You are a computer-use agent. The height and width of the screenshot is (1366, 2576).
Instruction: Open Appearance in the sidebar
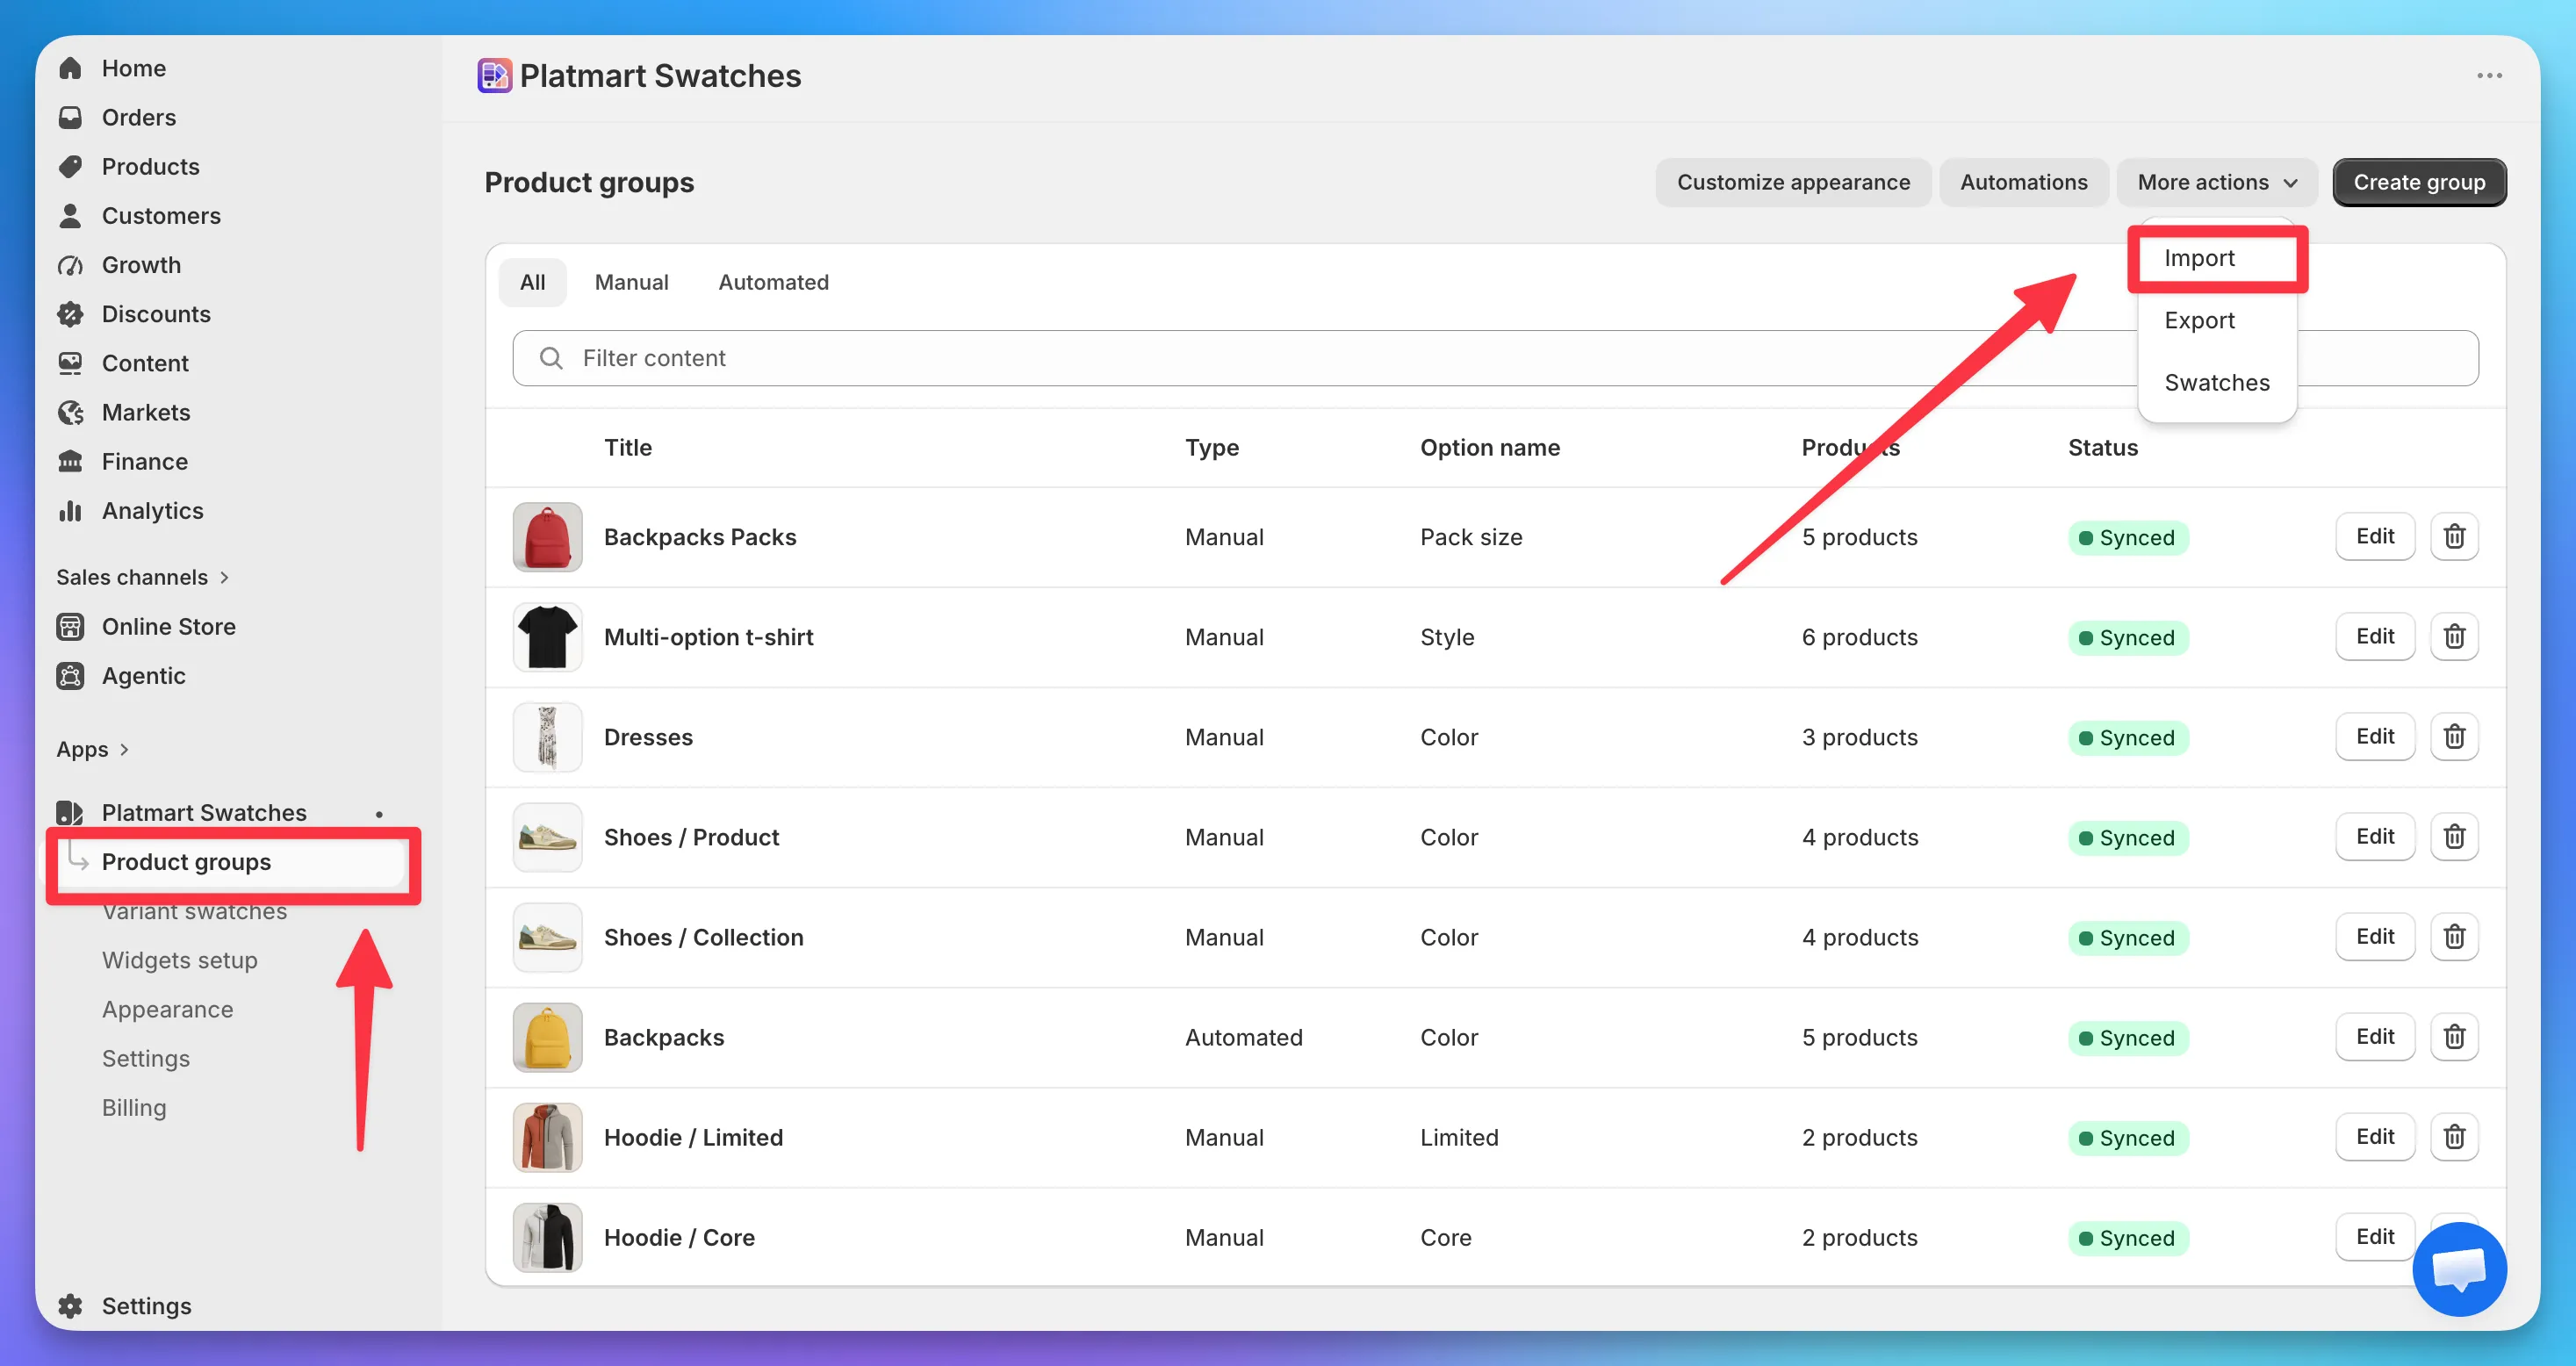point(168,1010)
